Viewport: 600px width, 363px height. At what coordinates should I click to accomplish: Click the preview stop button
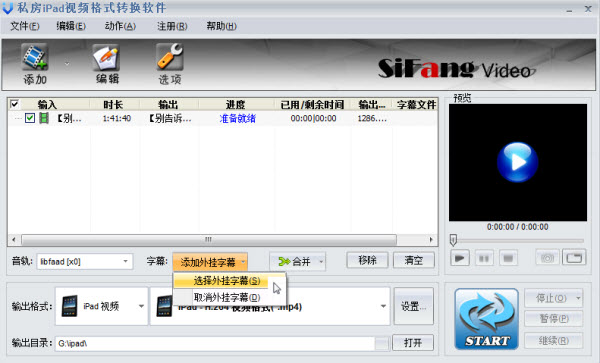pos(508,258)
